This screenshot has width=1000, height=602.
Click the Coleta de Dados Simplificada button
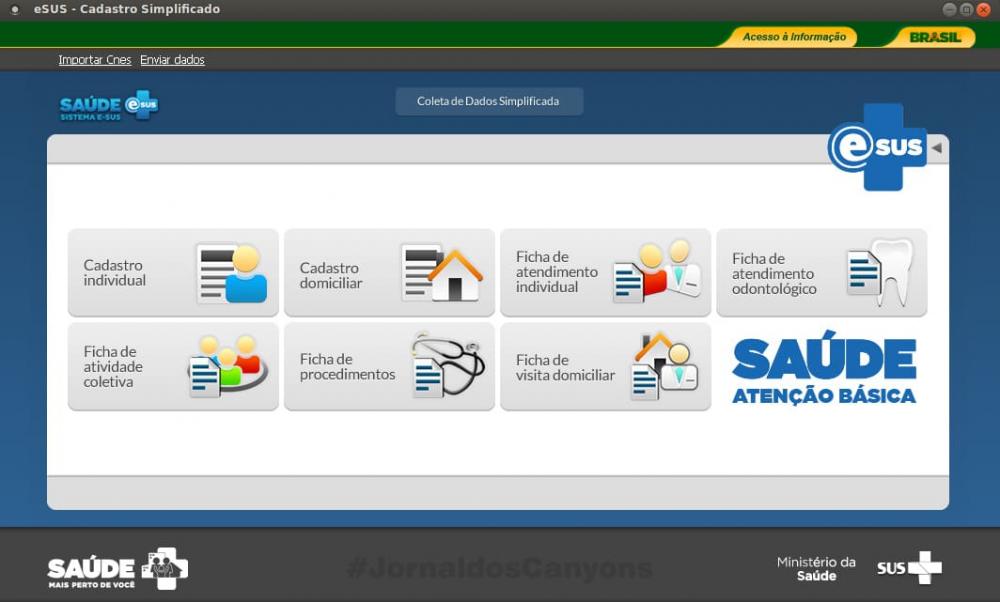tap(489, 101)
